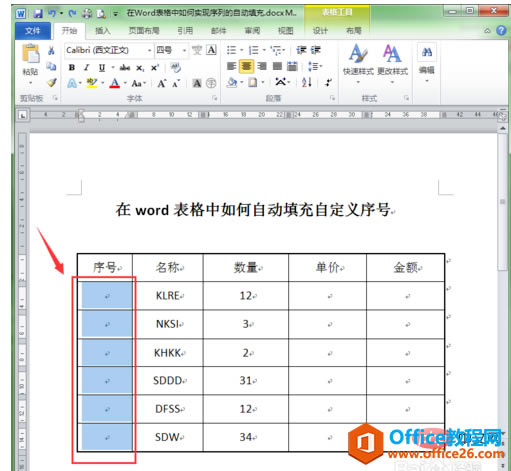Toggle Italic formatting
Screen dimensions: 511x471
pos(86,68)
